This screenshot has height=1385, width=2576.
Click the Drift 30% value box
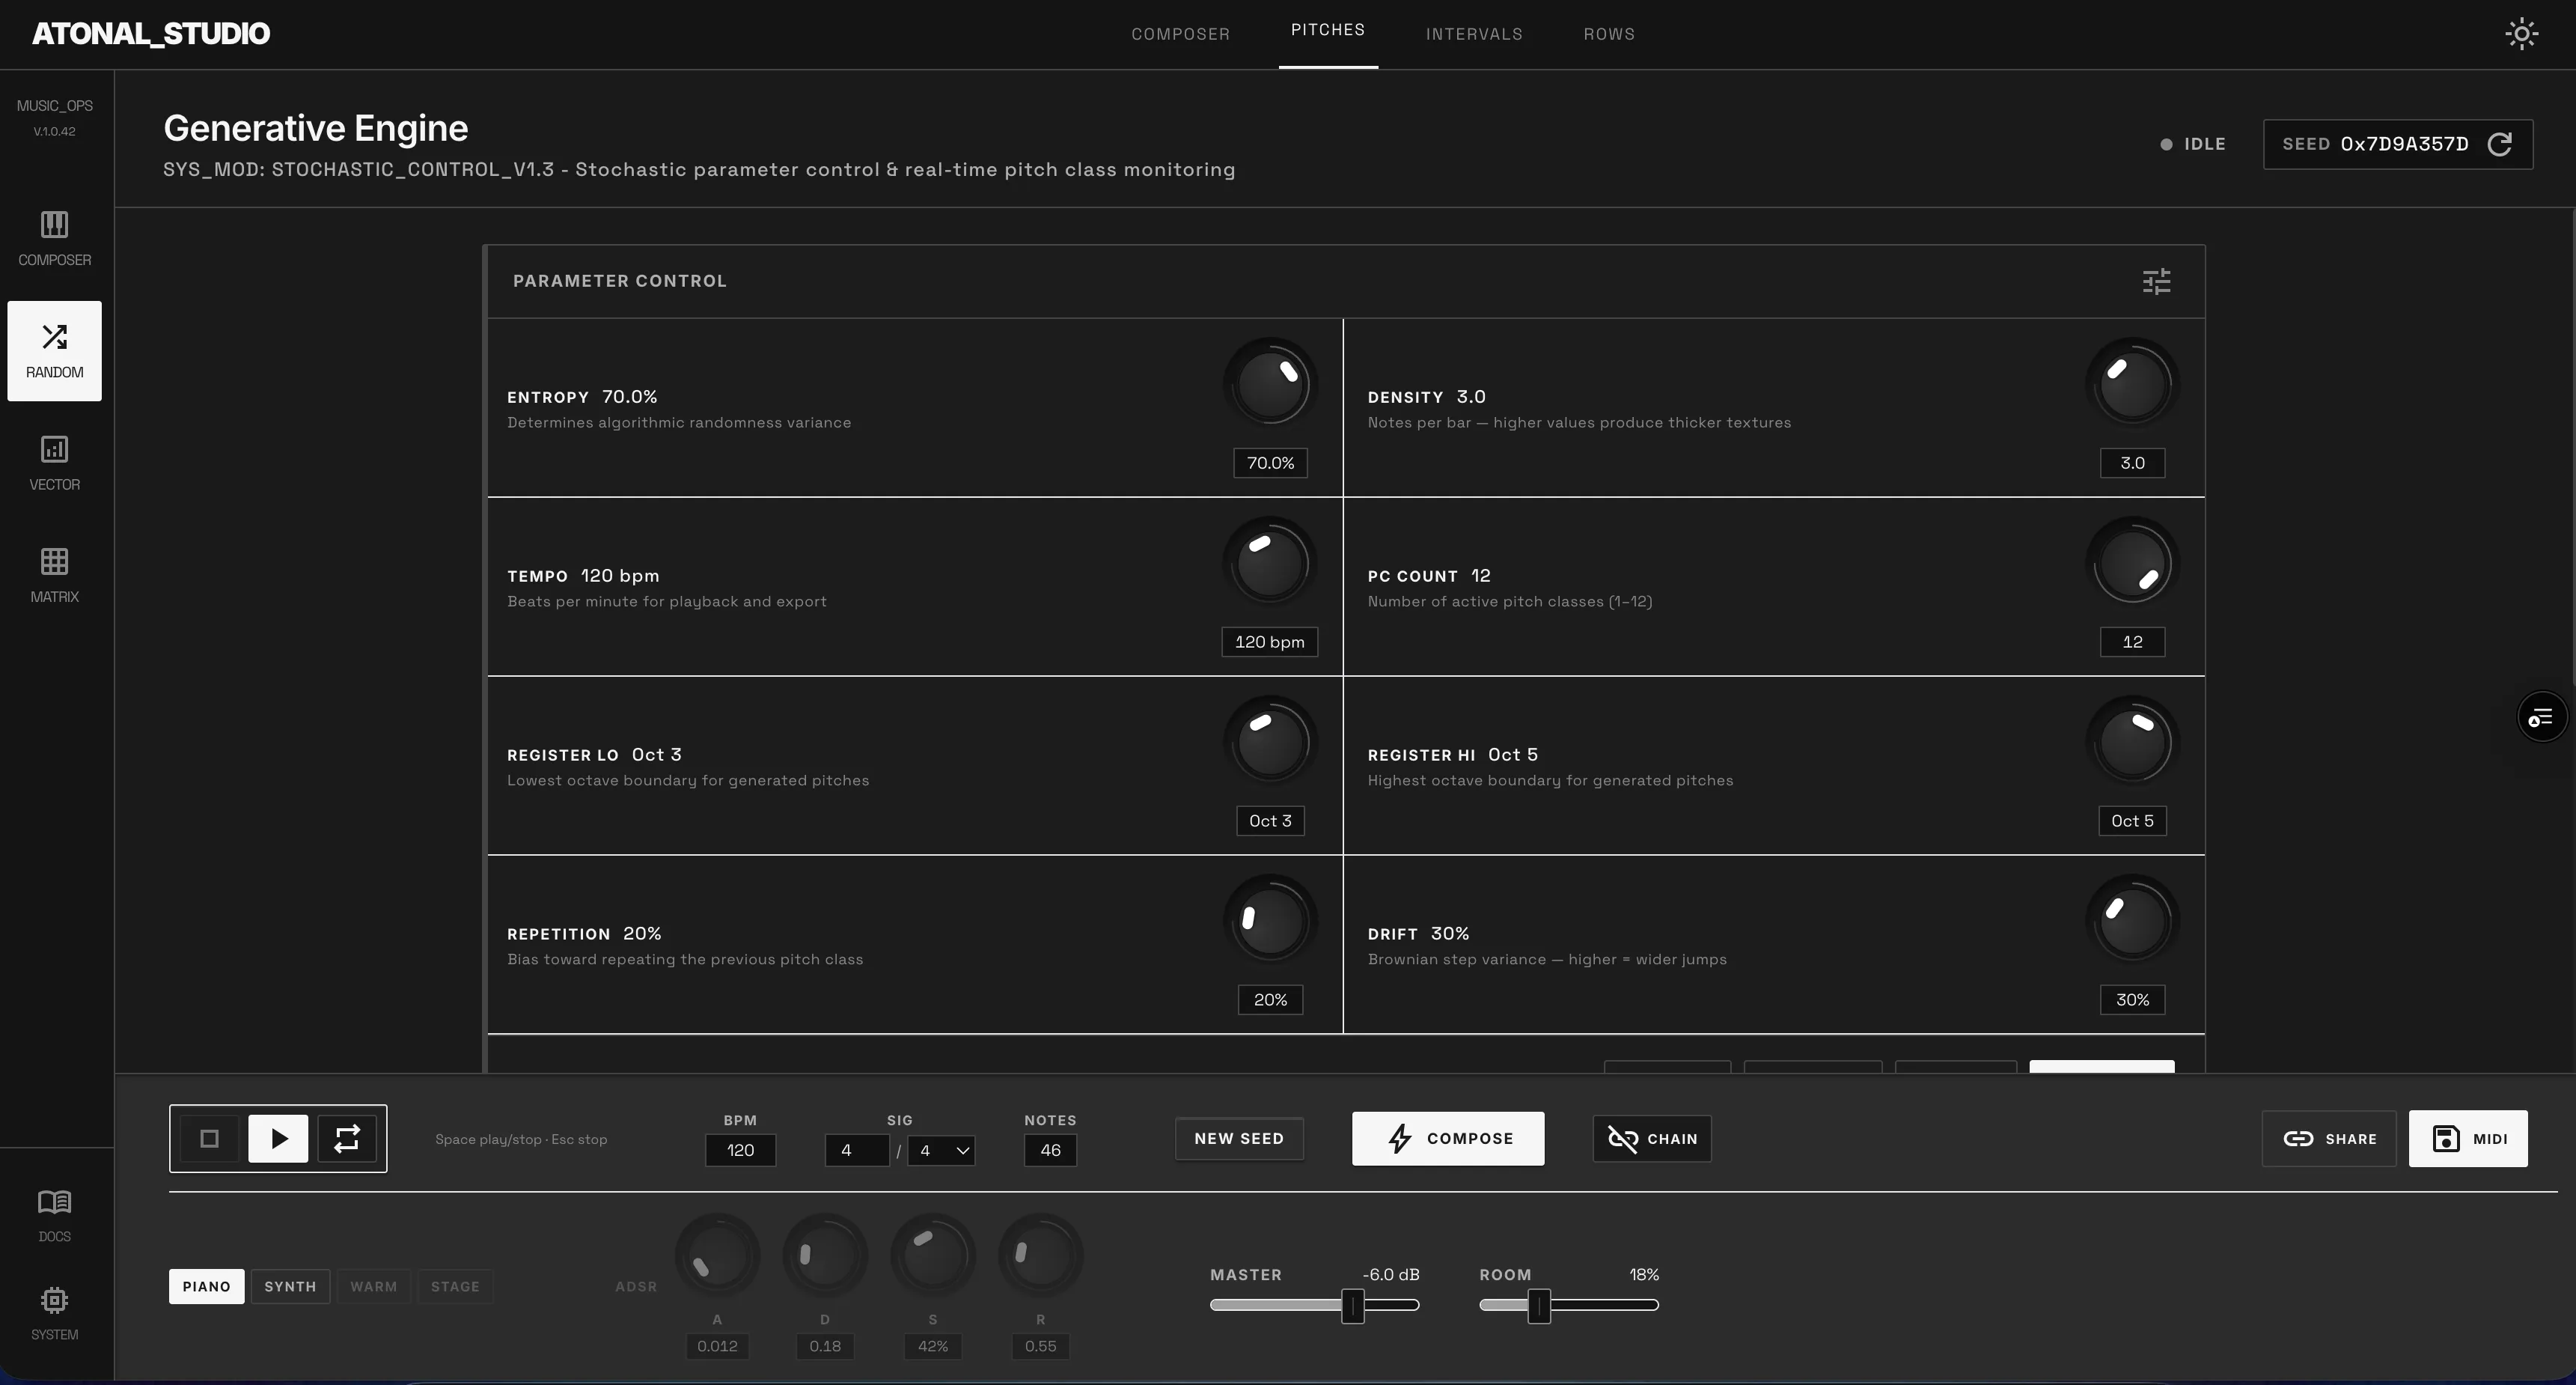pos(2132,1000)
